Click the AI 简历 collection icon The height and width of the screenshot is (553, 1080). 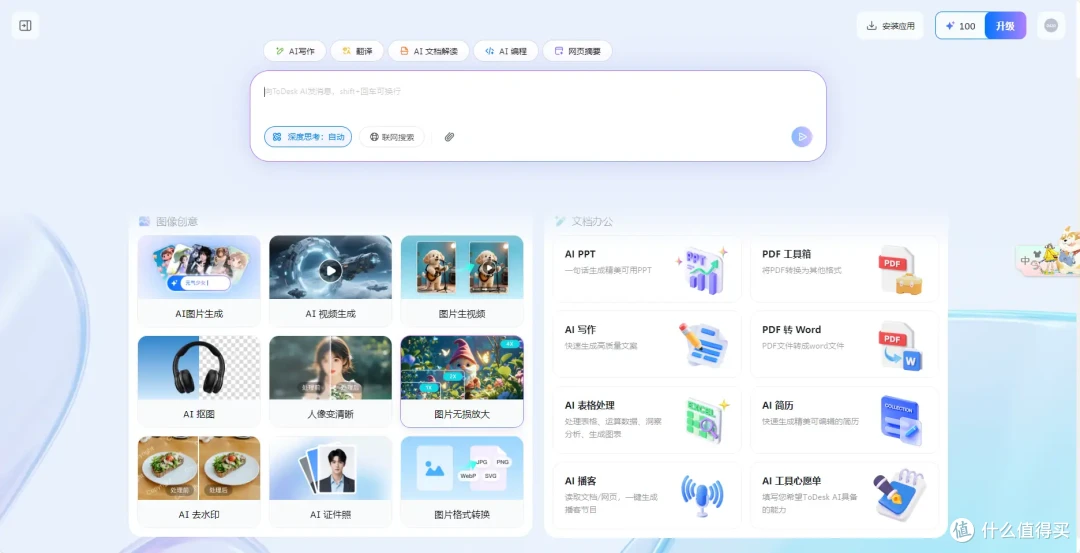[900, 420]
